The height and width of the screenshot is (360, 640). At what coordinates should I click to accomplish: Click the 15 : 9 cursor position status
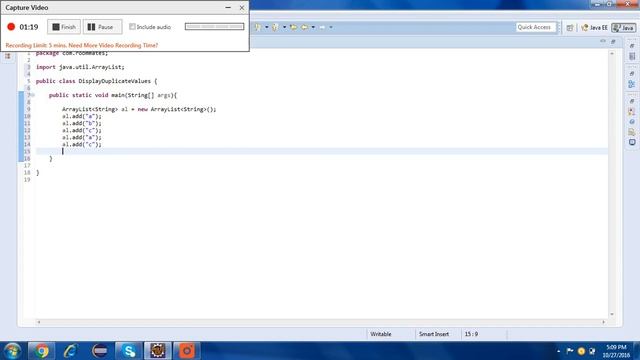(x=471, y=334)
